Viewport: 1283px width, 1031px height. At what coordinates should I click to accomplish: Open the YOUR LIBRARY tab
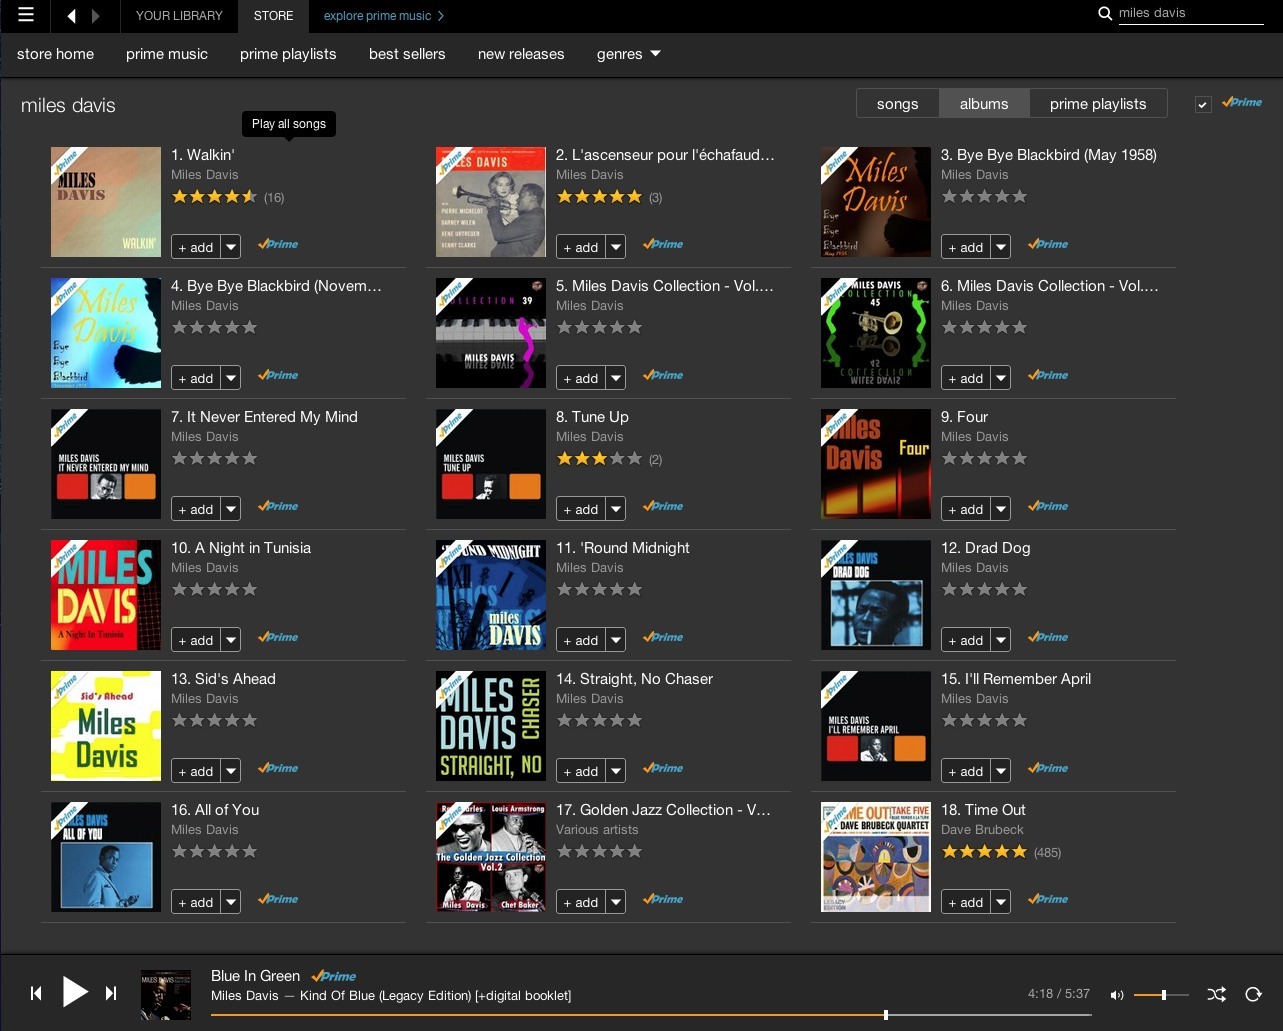[x=178, y=16]
